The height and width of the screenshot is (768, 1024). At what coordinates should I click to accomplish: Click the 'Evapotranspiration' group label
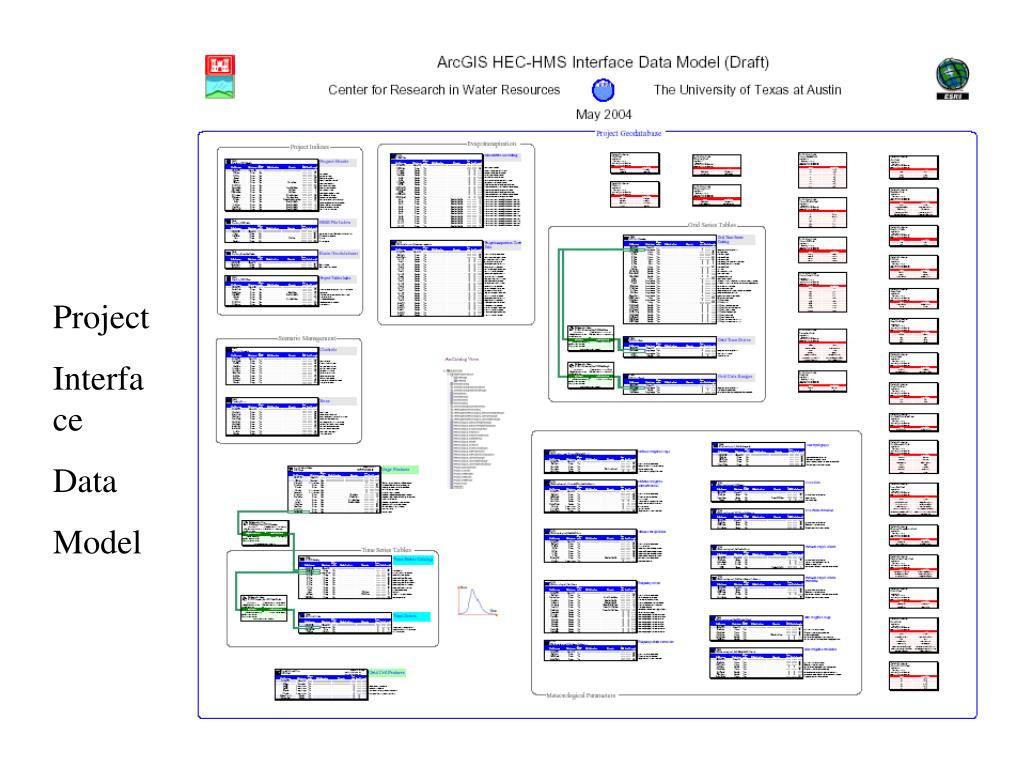492,144
